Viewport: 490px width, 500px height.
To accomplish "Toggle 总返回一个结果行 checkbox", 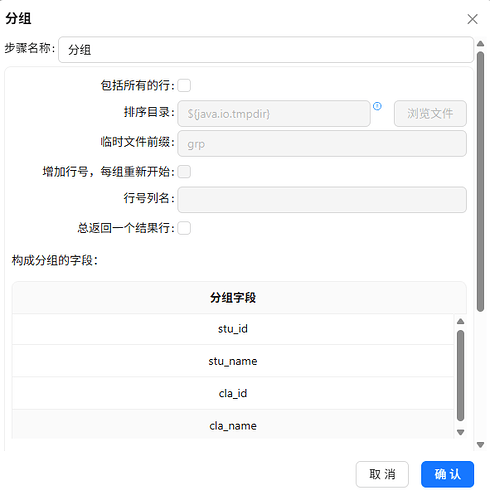I will 184,228.
